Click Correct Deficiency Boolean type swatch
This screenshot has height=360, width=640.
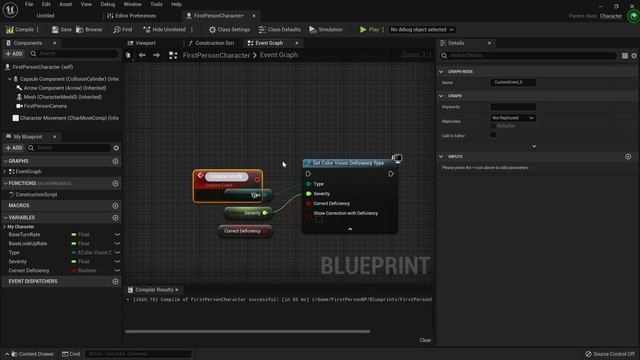pyautogui.click(x=74, y=271)
